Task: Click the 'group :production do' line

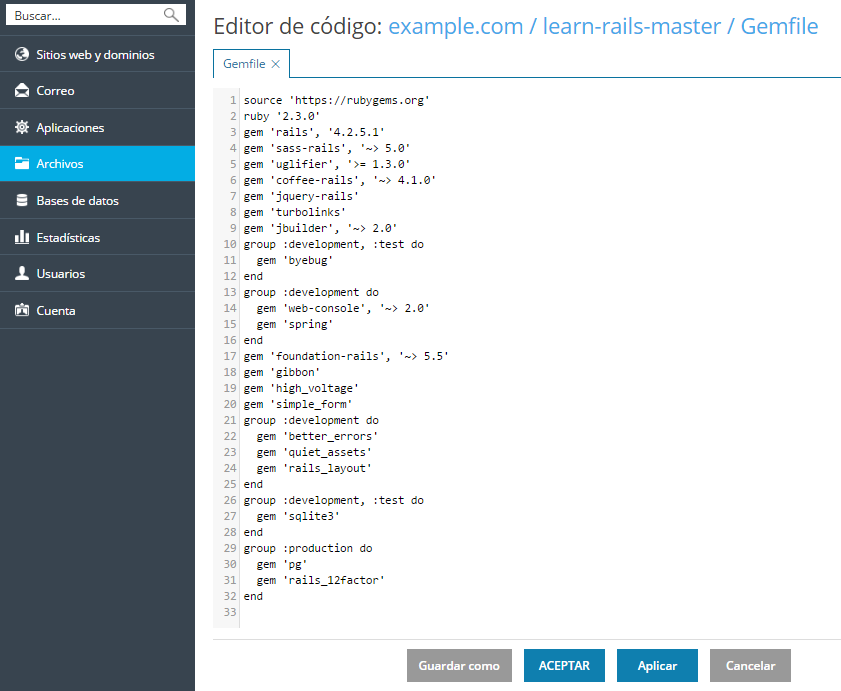Action: pyautogui.click(x=308, y=548)
